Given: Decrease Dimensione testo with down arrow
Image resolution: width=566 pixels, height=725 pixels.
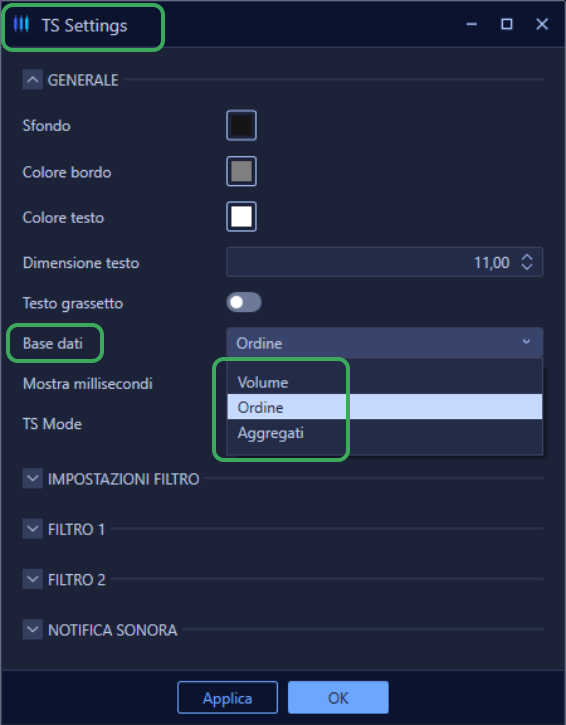Looking at the screenshot, I should (527, 267).
